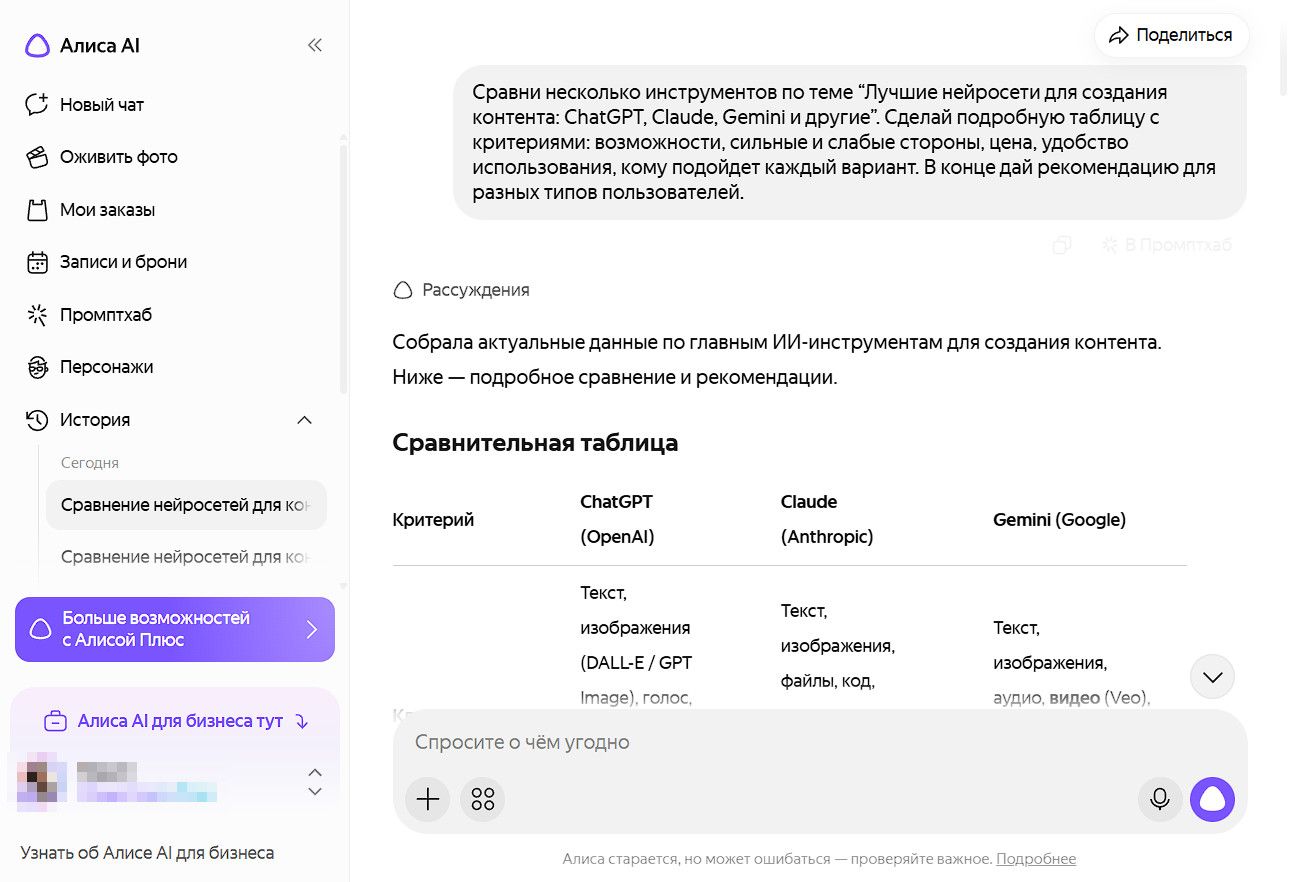
Task: Click the briefcase icon for business
Action: click(x=56, y=721)
